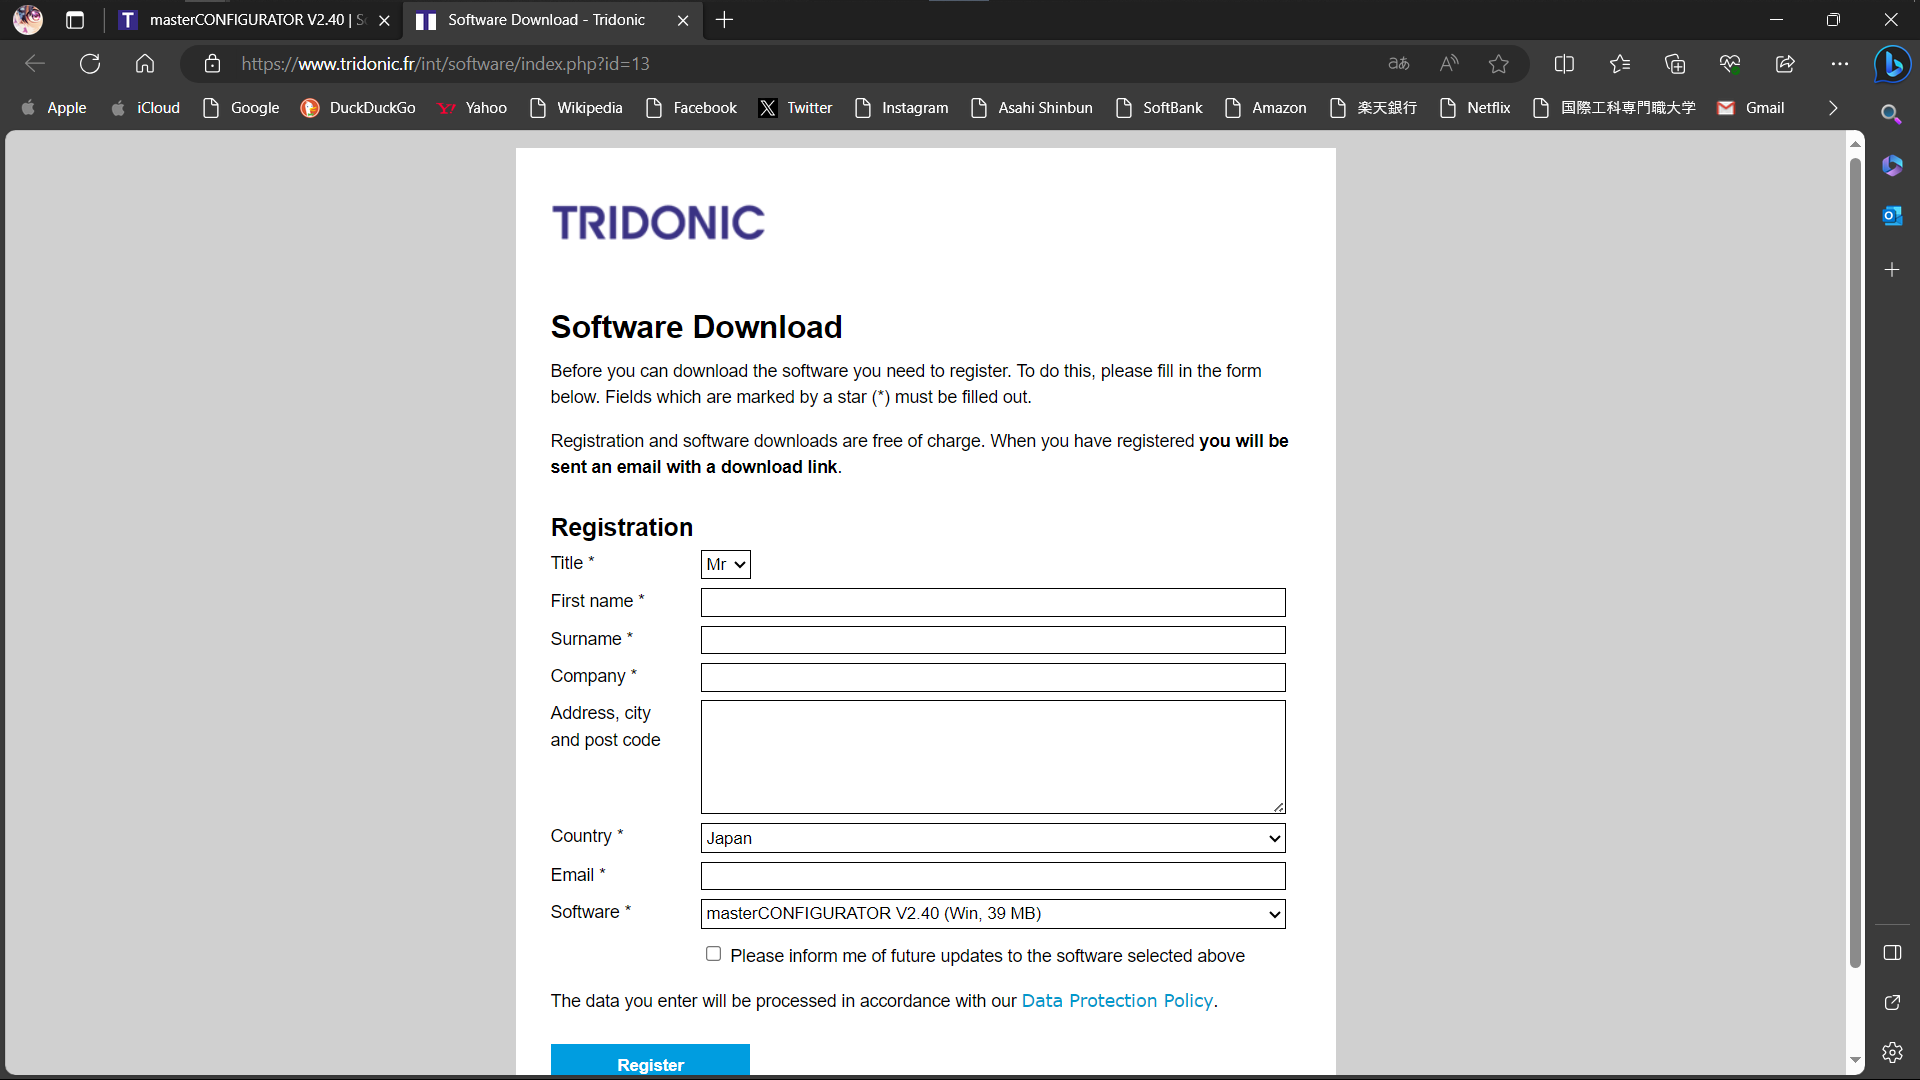Open the Country dropdown showing Japan

tap(992, 838)
